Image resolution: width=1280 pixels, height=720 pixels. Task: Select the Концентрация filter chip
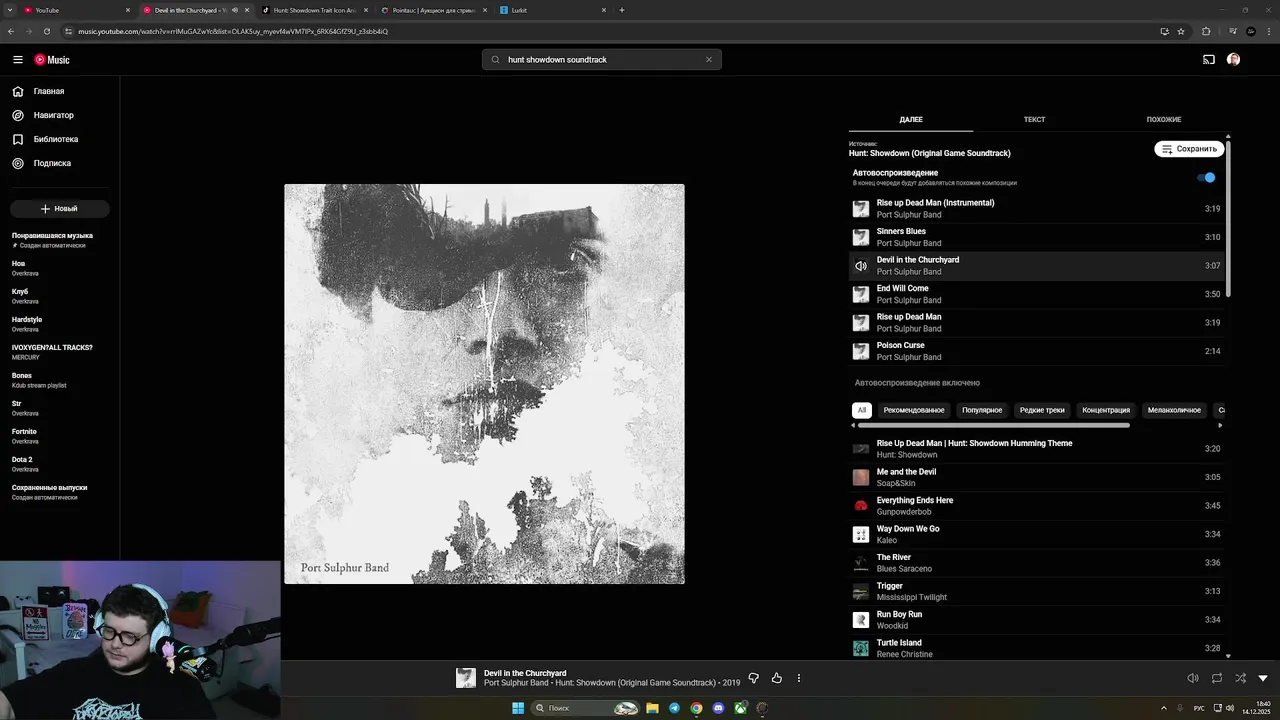(1106, 410)
